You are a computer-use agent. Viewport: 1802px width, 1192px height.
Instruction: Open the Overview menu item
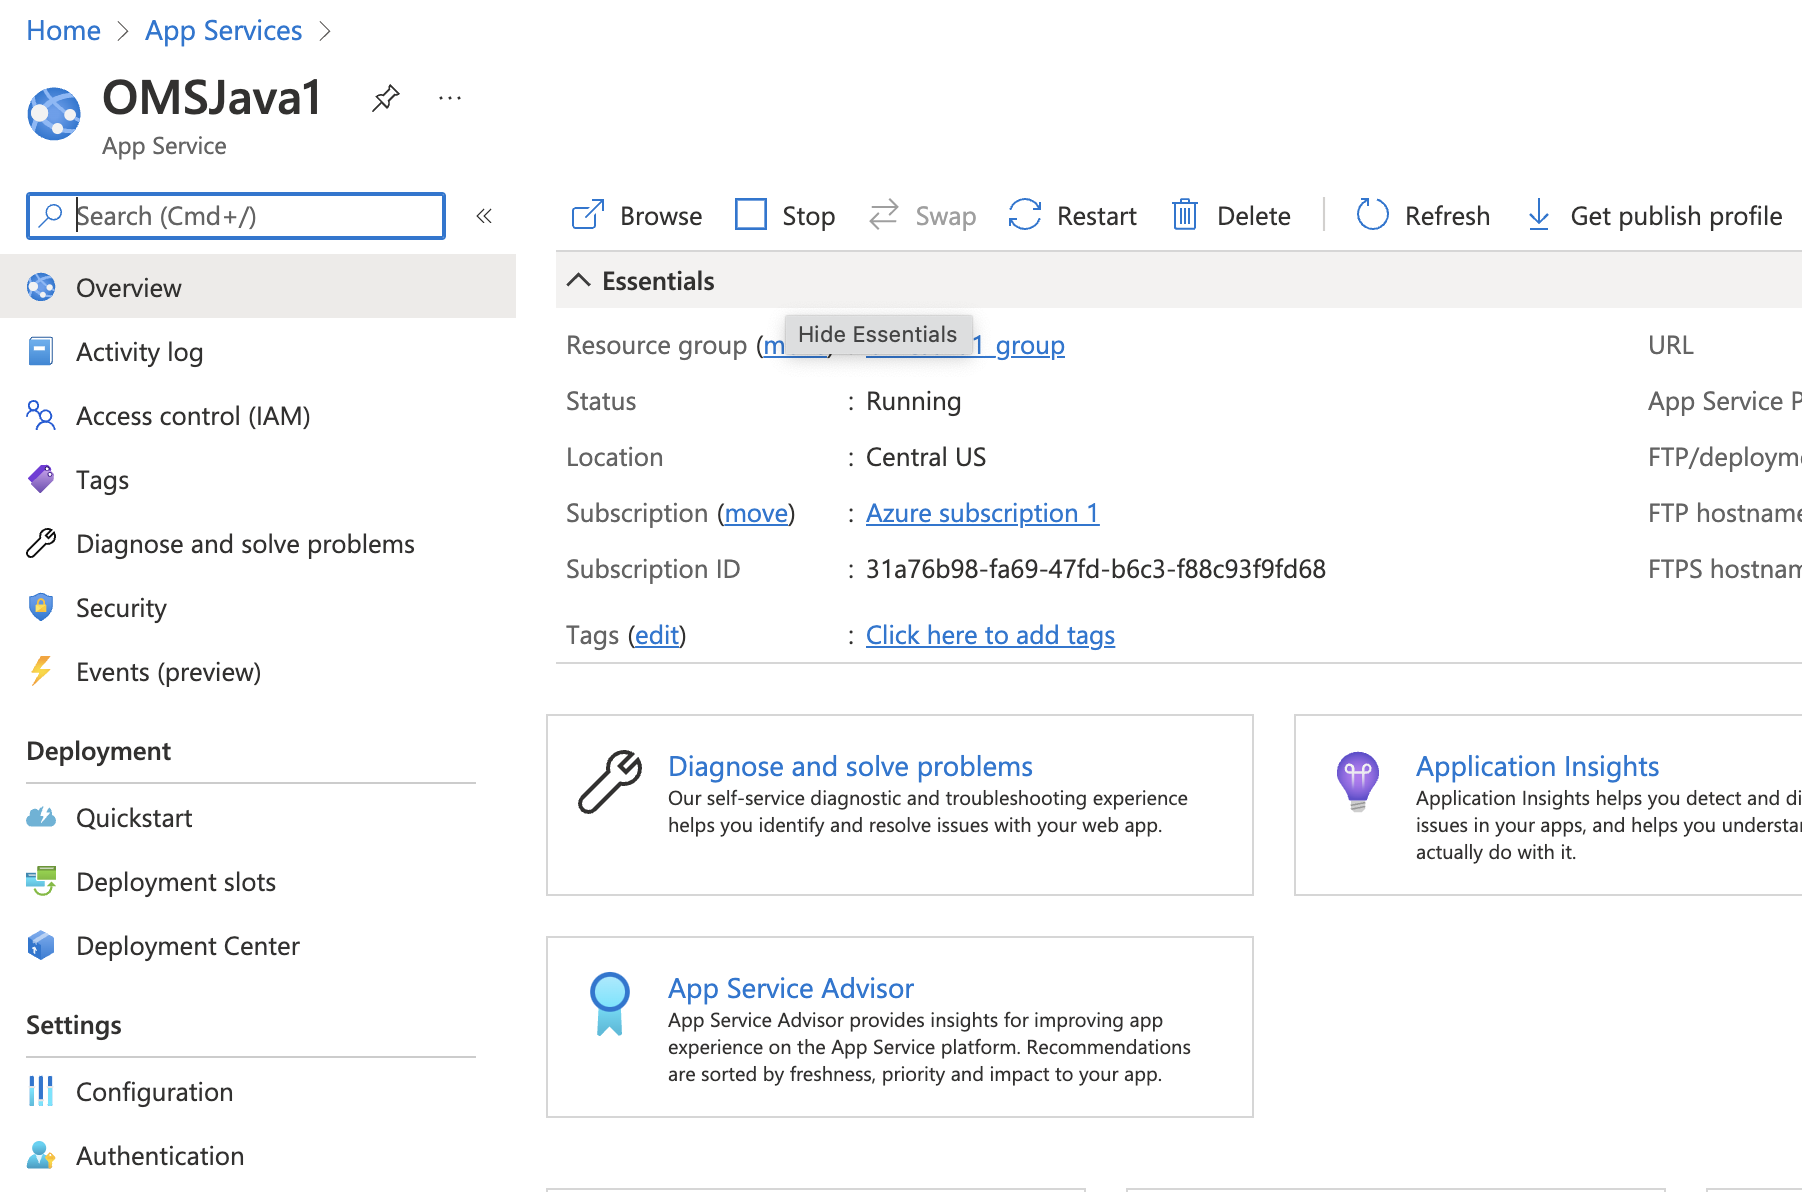tap(258, 288)
